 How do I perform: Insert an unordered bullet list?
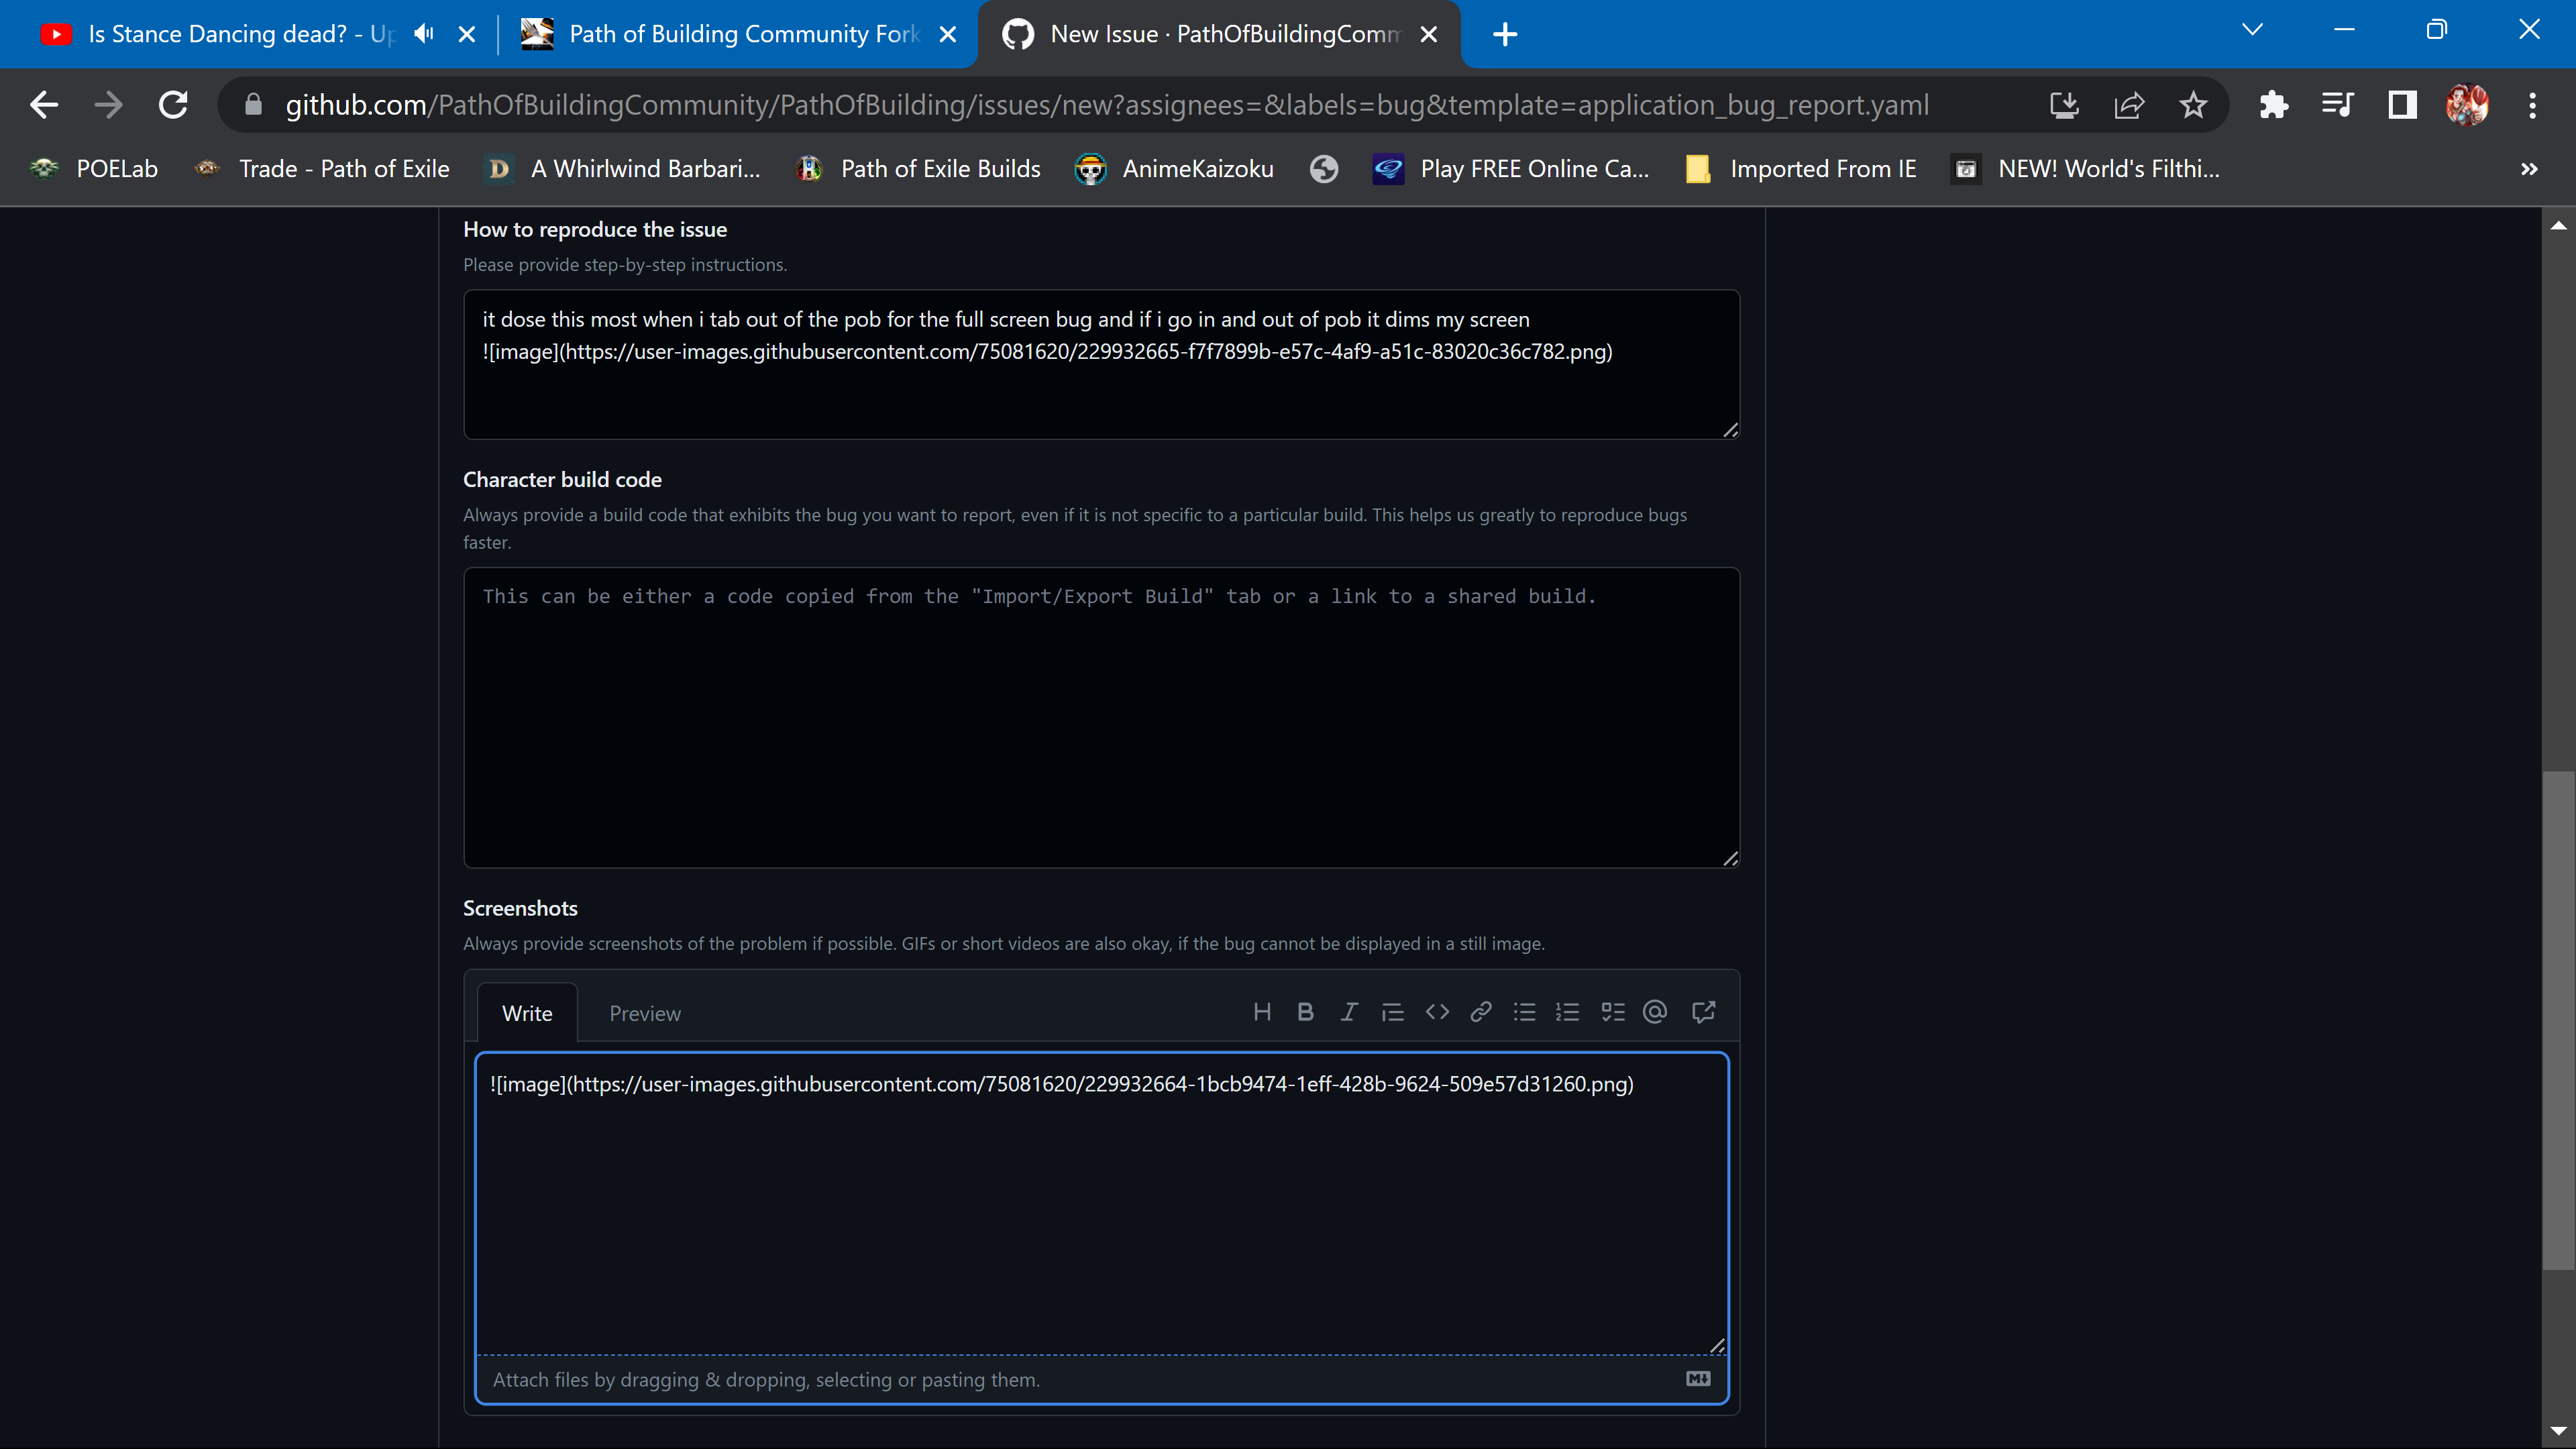pyautogui.click(x=1524, y=1012)
